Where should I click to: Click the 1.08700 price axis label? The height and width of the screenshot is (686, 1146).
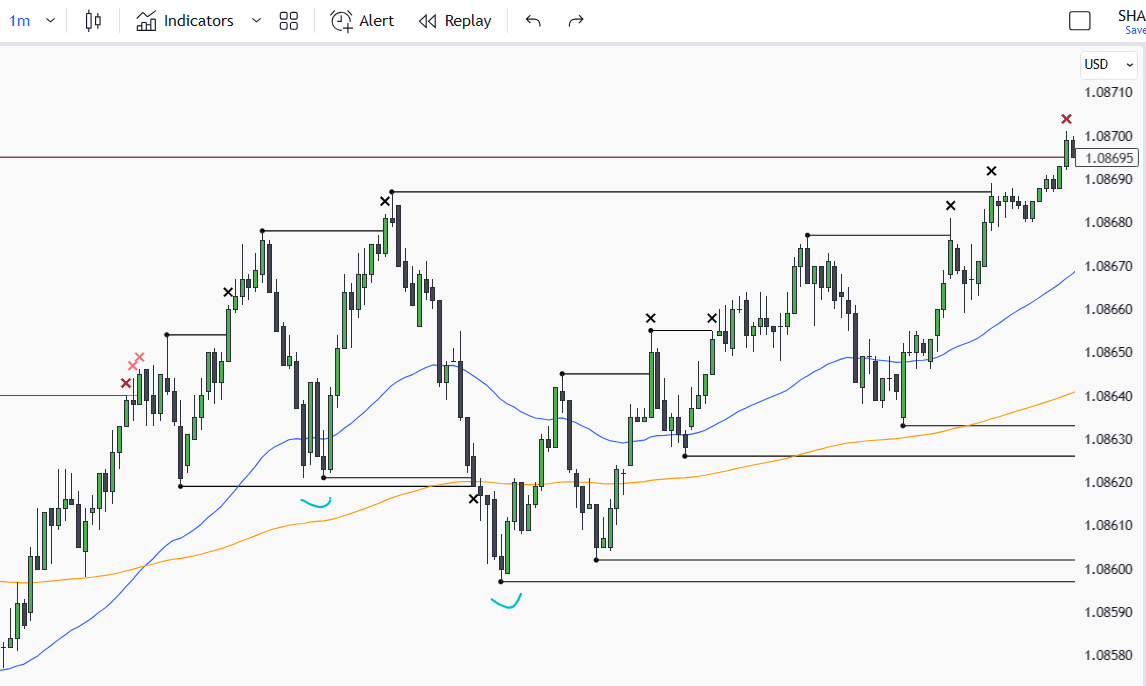pyautogui.click(x=1108, y=136)
